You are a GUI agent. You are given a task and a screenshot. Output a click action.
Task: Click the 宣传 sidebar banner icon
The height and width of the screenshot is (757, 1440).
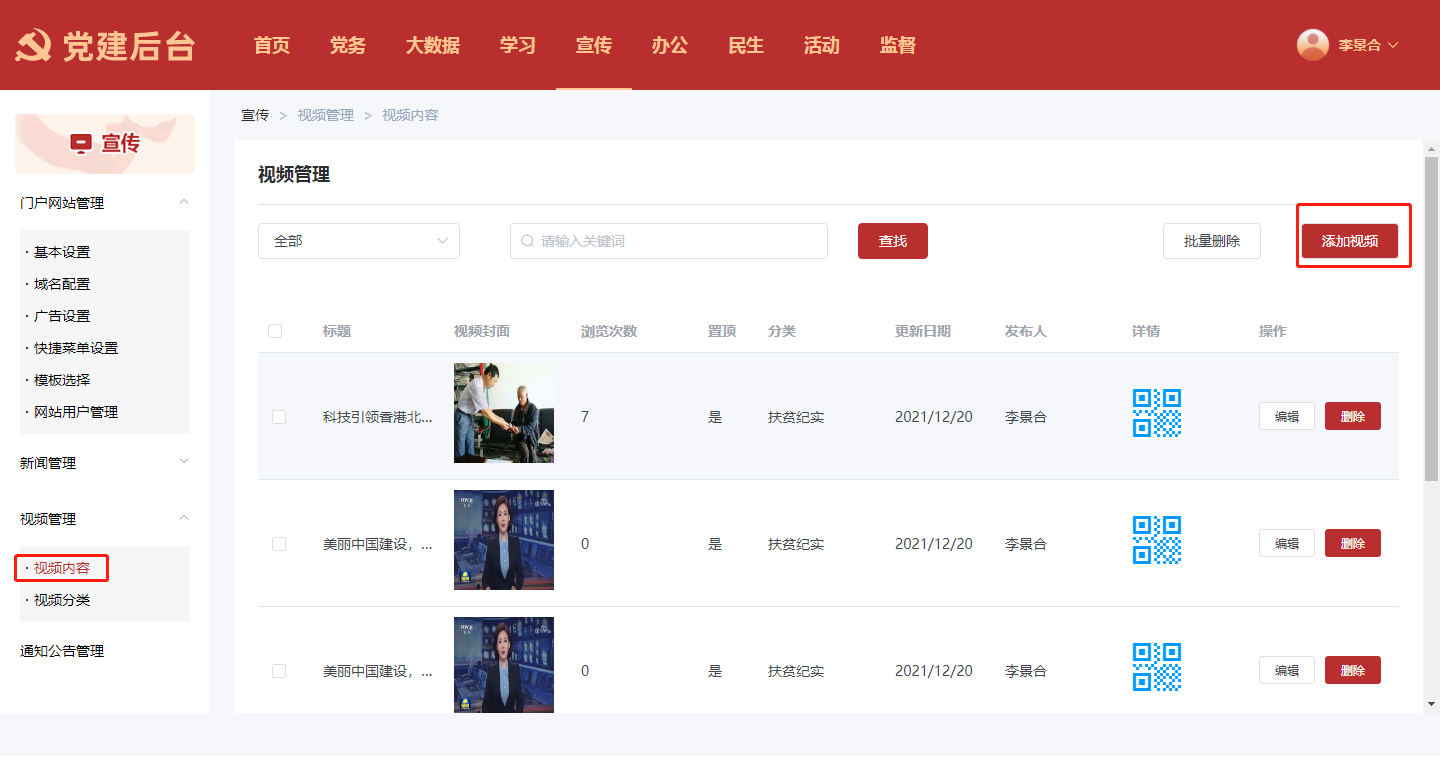click(x=81, y=144)
